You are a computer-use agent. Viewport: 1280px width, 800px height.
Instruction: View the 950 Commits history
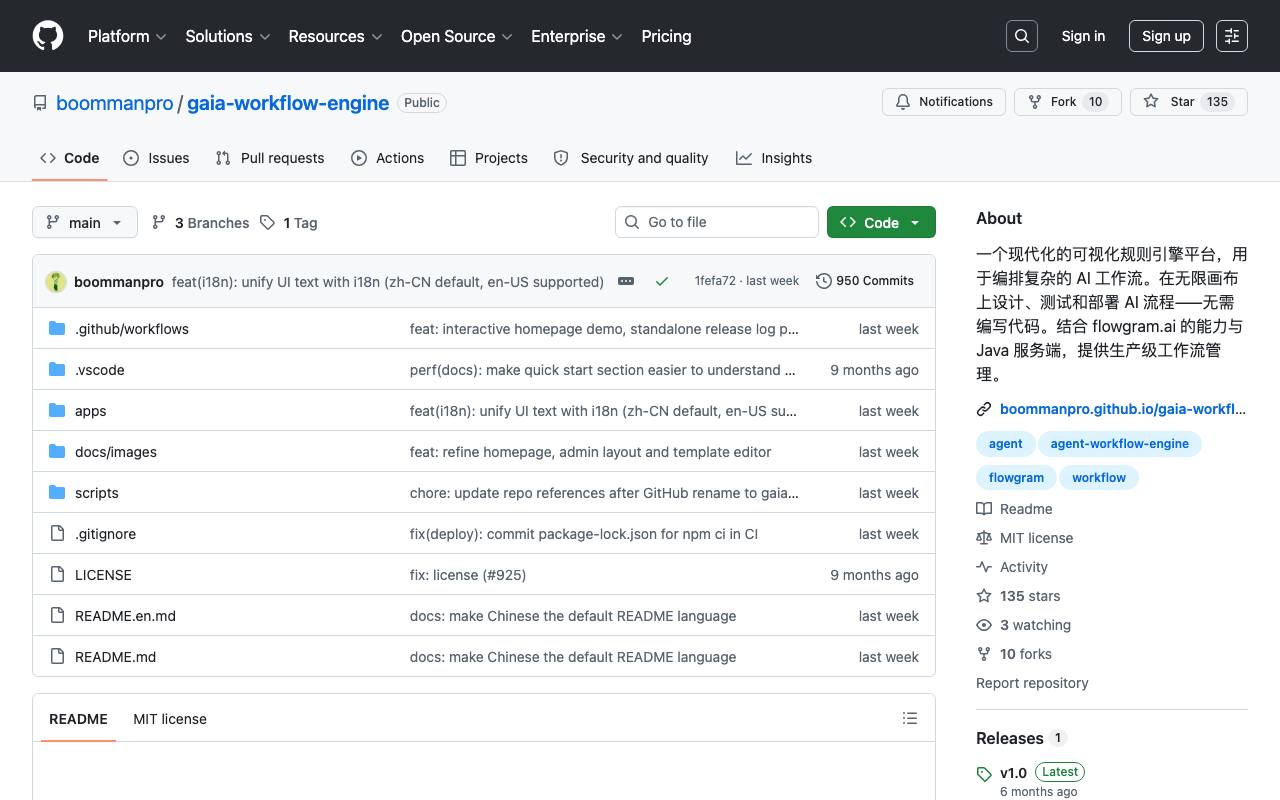pos(866,281)
